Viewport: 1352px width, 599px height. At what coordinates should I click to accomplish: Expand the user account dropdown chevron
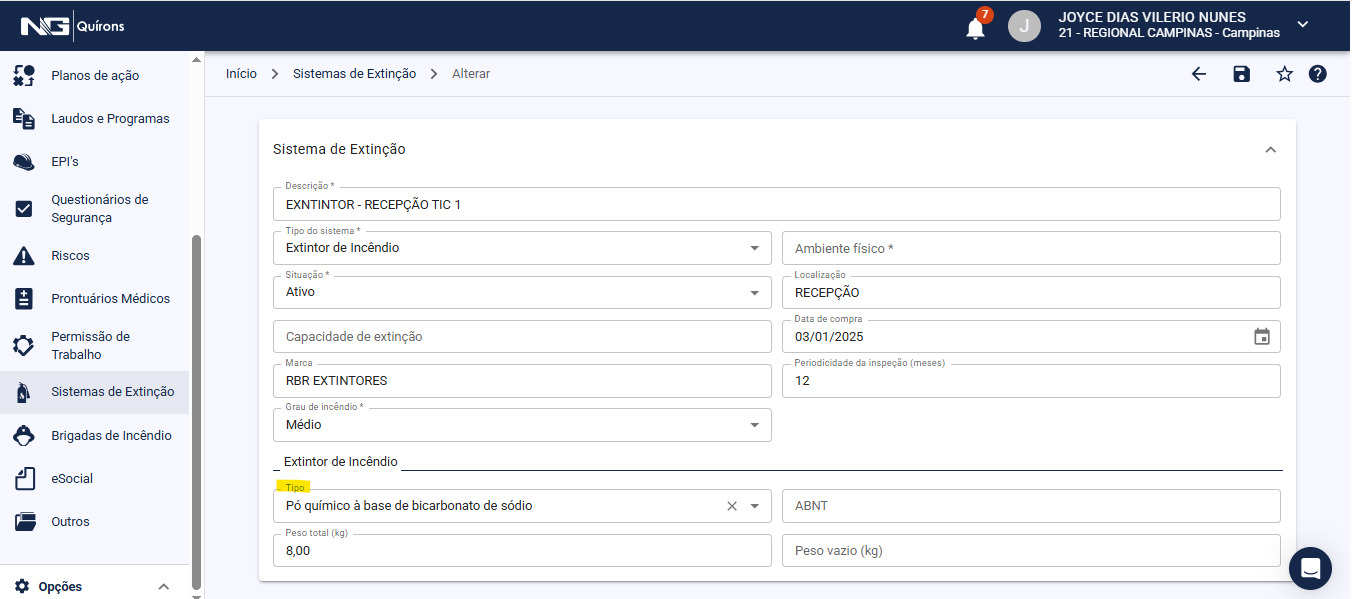1302,25
